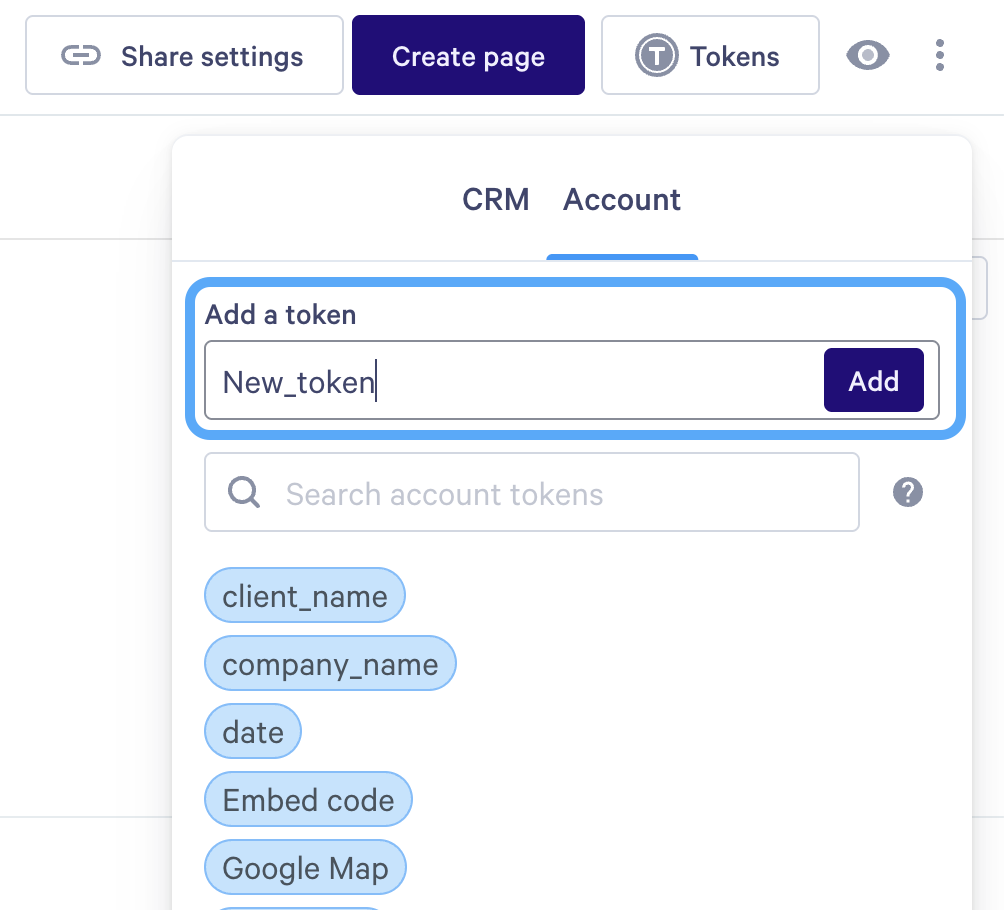Image resolution: width=1004 pixels, height=910 pixels.
Task: Open the three-dot more options menu
Action: [939, 56]
